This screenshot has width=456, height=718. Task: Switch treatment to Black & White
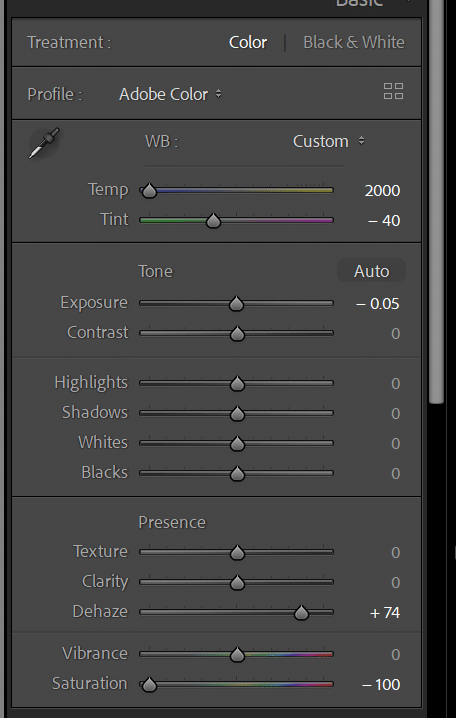[354, 42]
